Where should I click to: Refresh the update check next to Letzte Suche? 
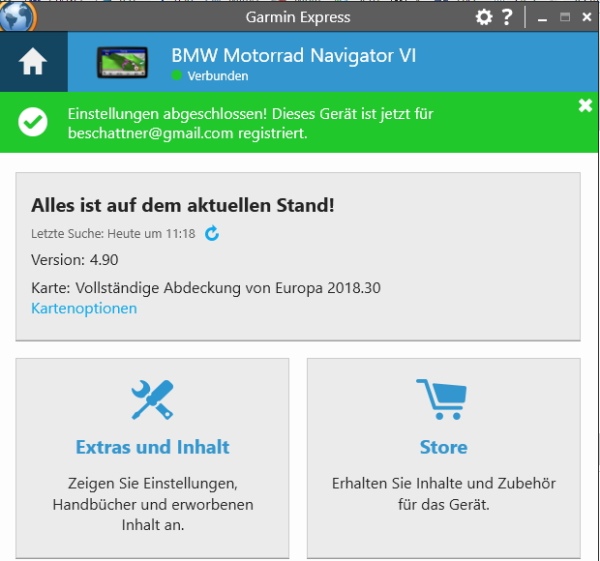point(212,234)
